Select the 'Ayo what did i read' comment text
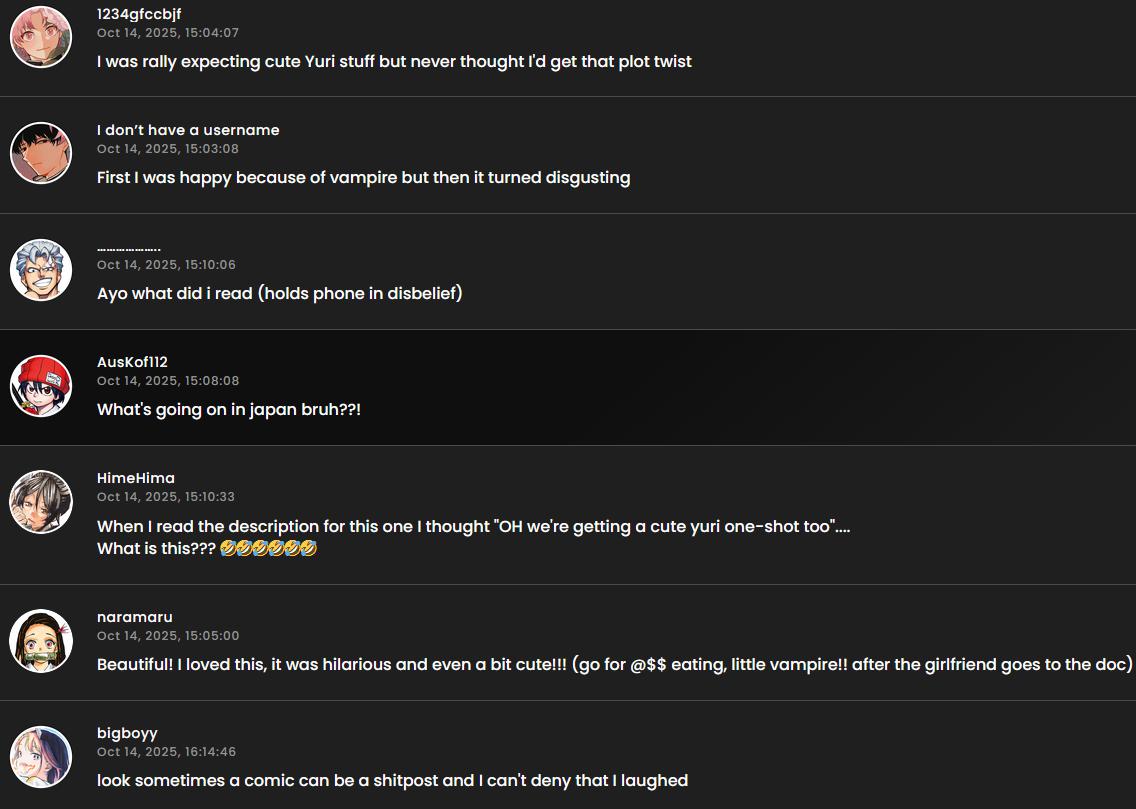This screenshot has height=809, width=1136. 280,294
